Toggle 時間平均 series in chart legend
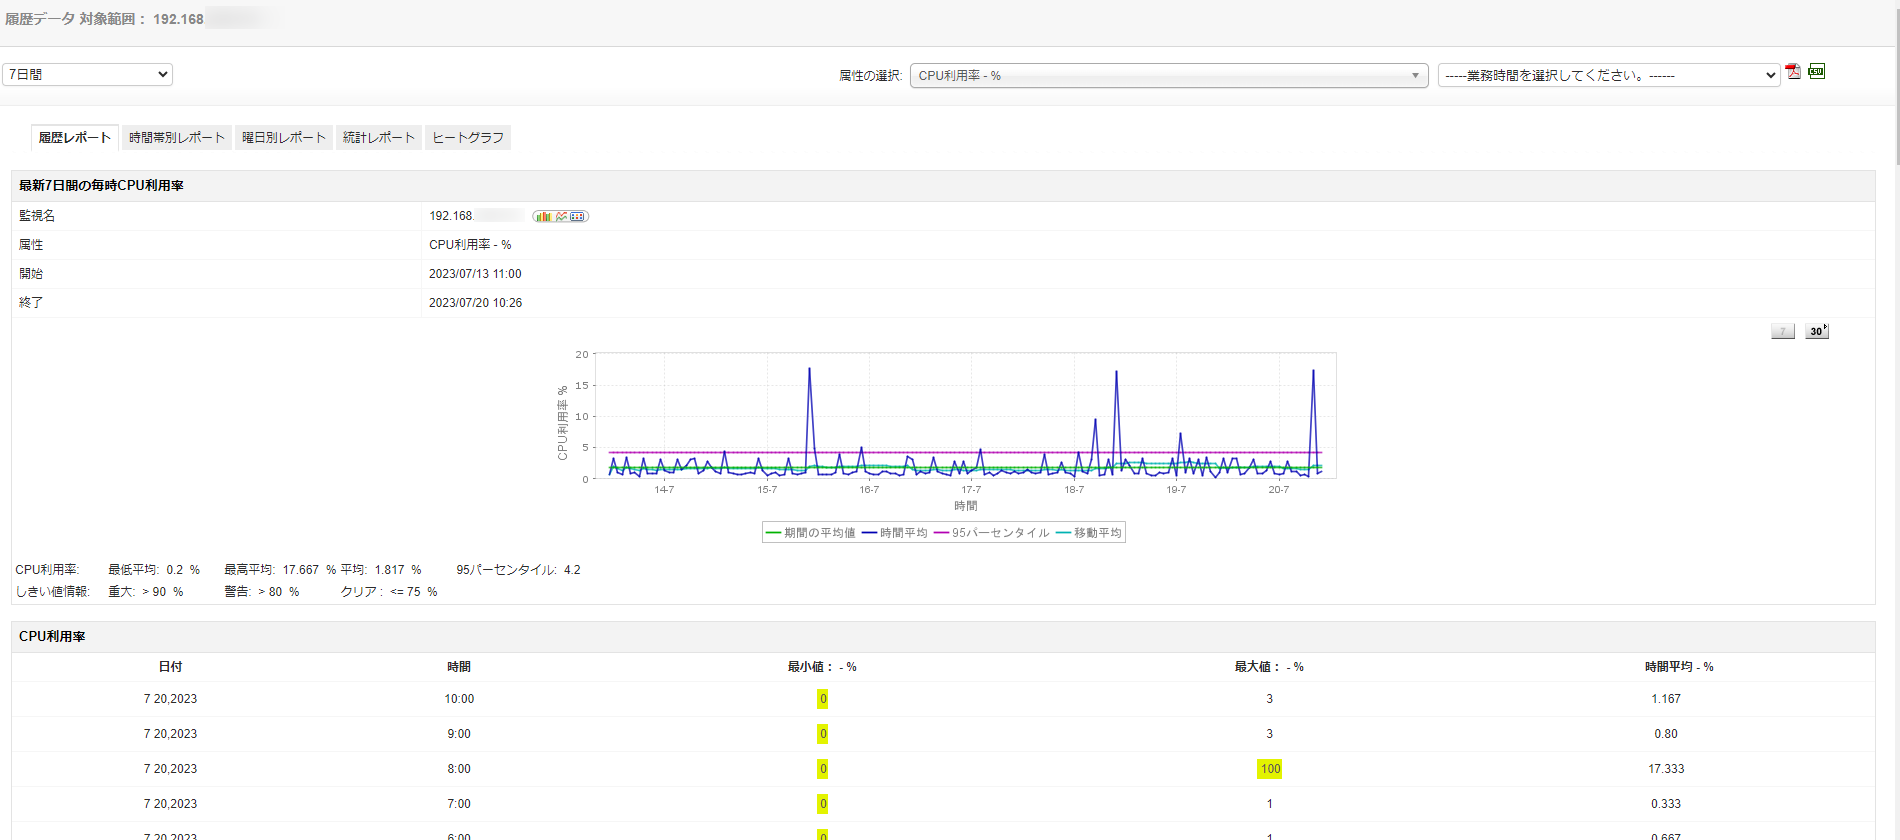 [x=895, y=533]
